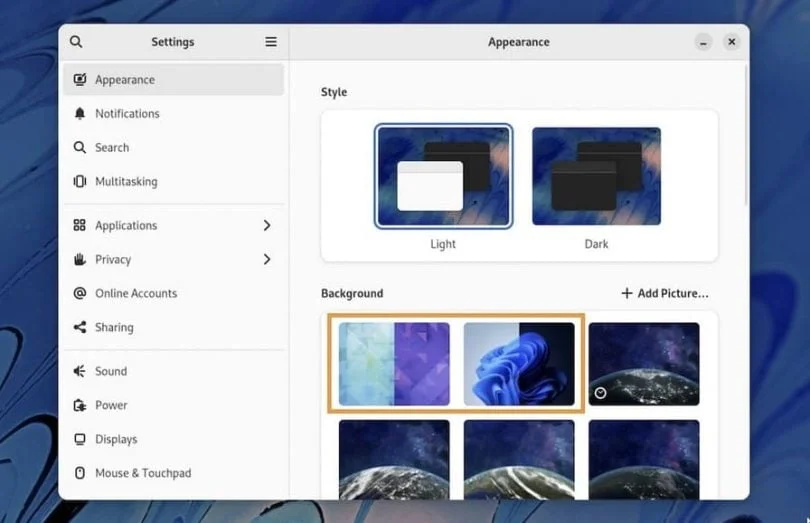Expand the Applications submenu chevron
The image size is (810, 523).
(x=267, y=225)
